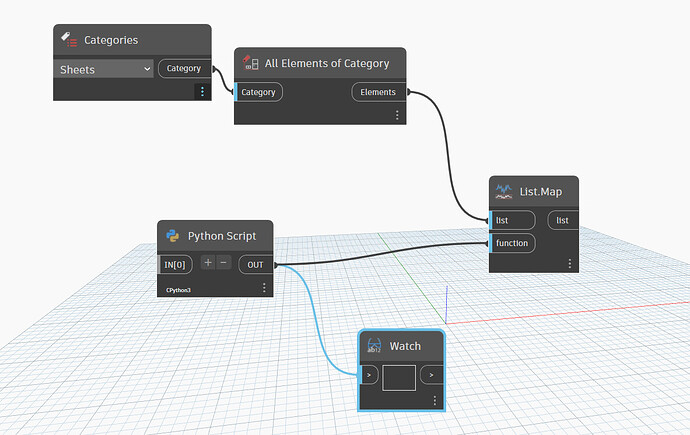Viewport: 690px width, 435px height.
Task: Click the CPython3 engine label
Action: [178, 290]
